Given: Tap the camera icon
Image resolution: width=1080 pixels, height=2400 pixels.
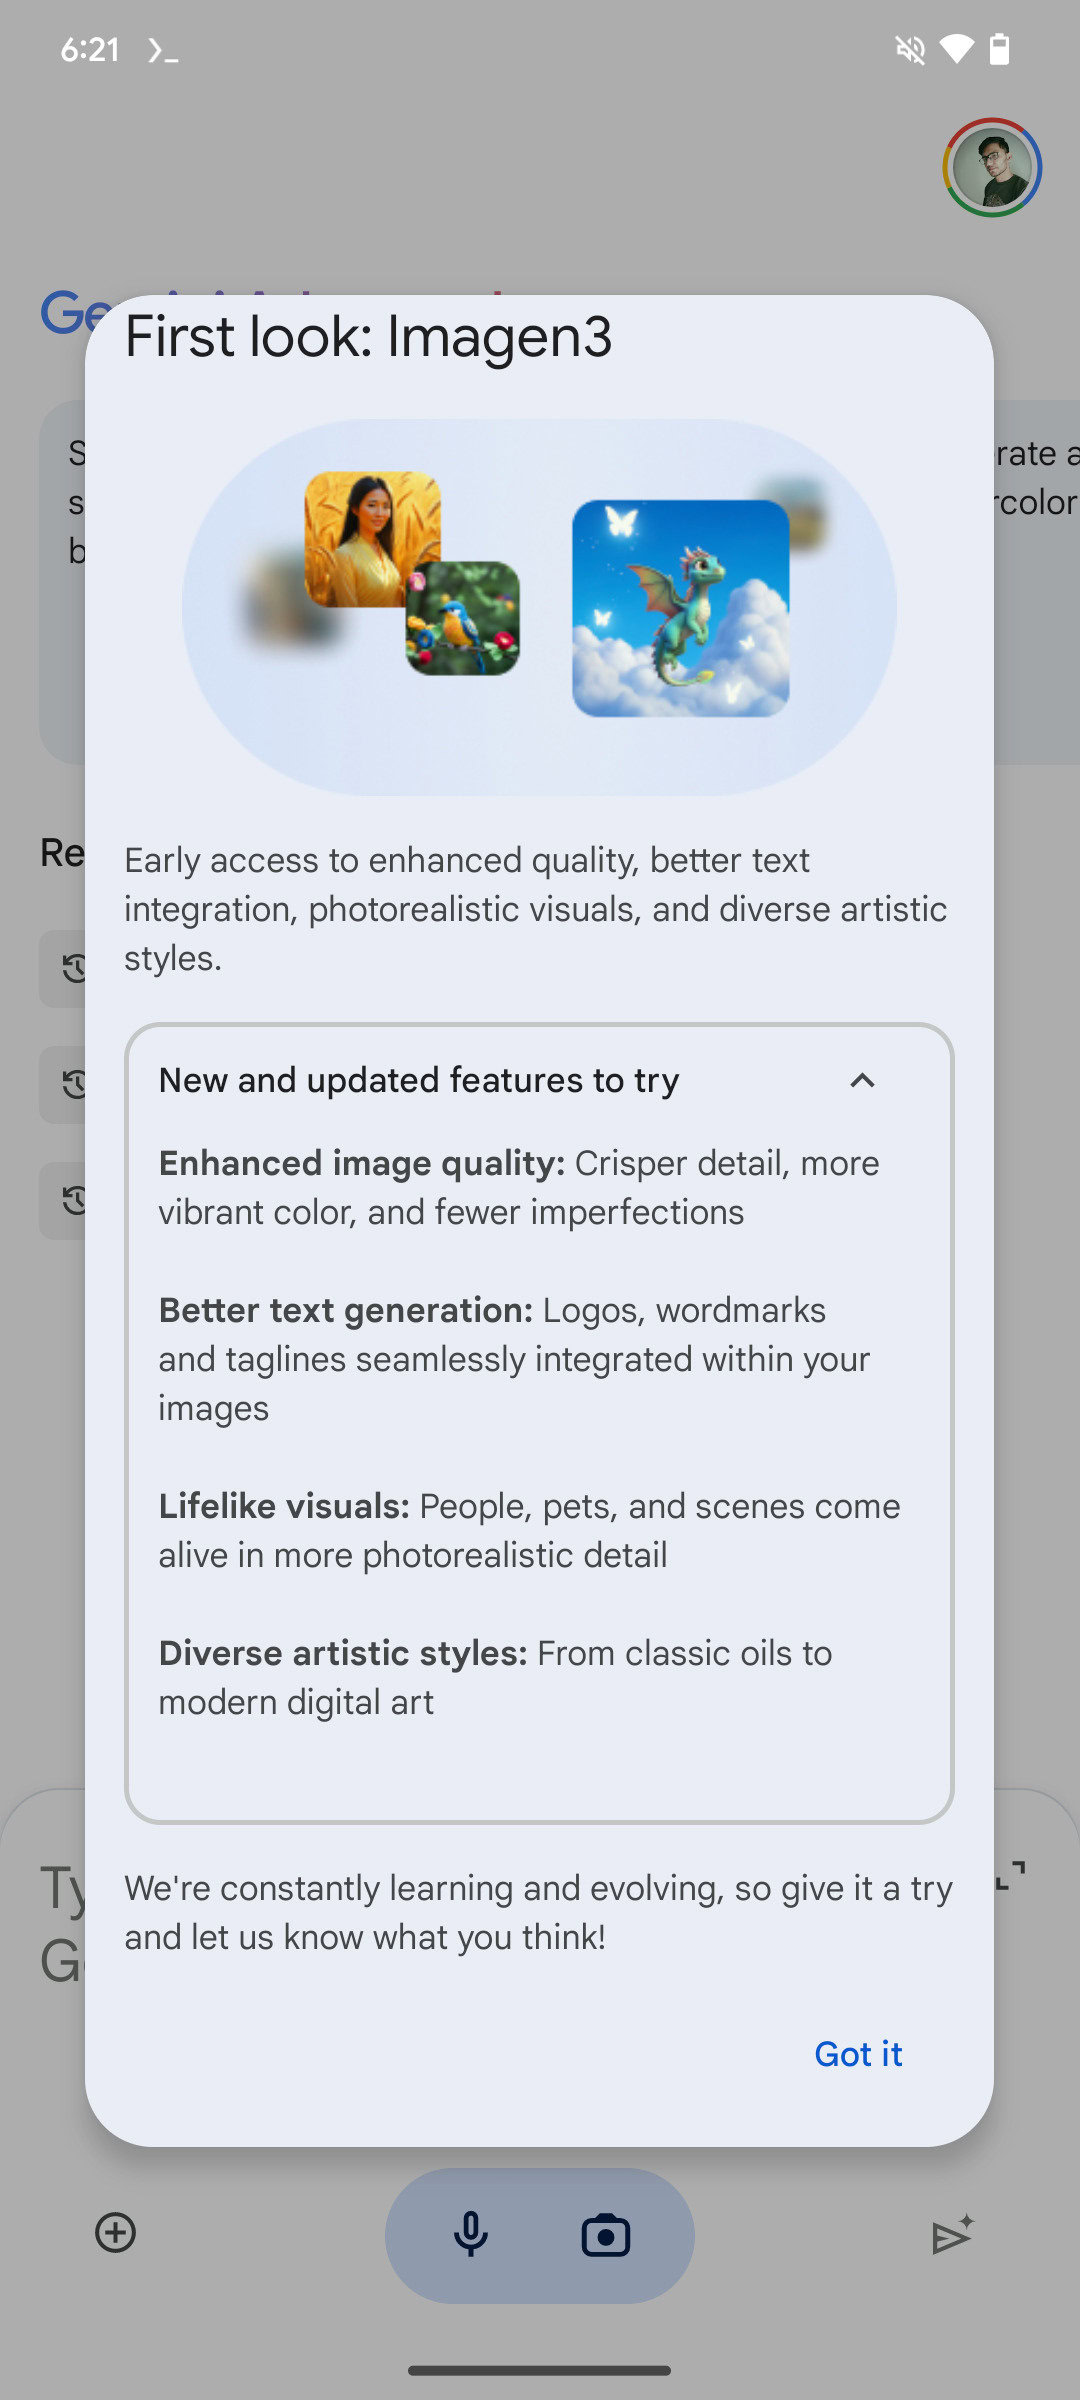Looking at the screenshot, I should tap(606, 2235).
